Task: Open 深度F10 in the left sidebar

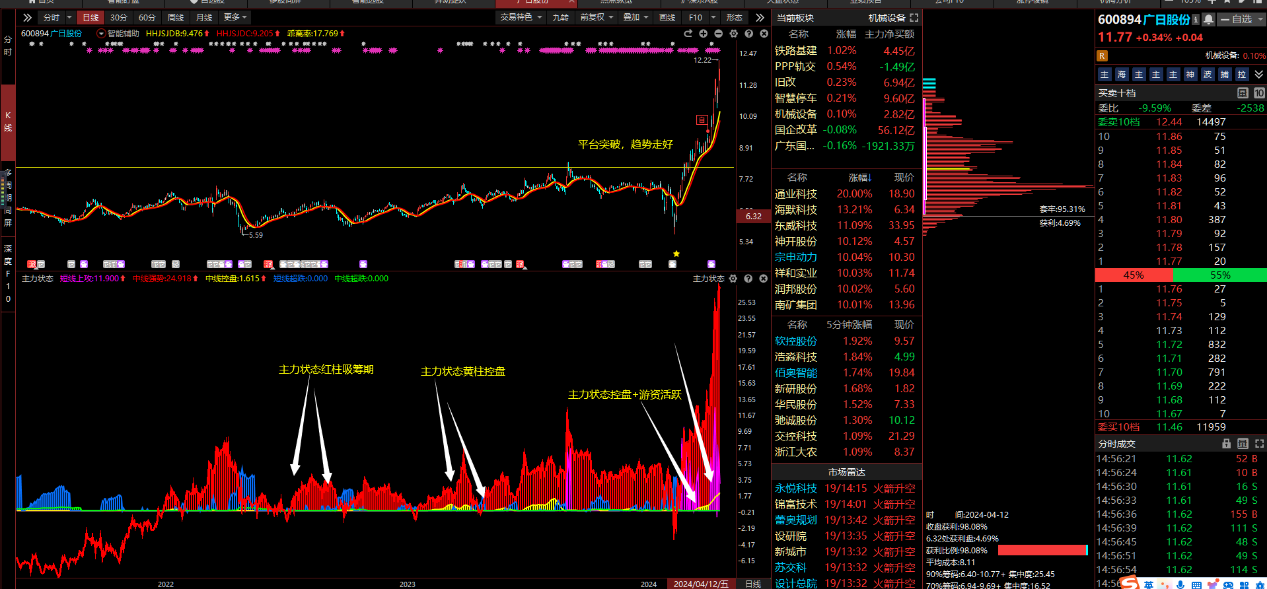Action: pos(8,273)
